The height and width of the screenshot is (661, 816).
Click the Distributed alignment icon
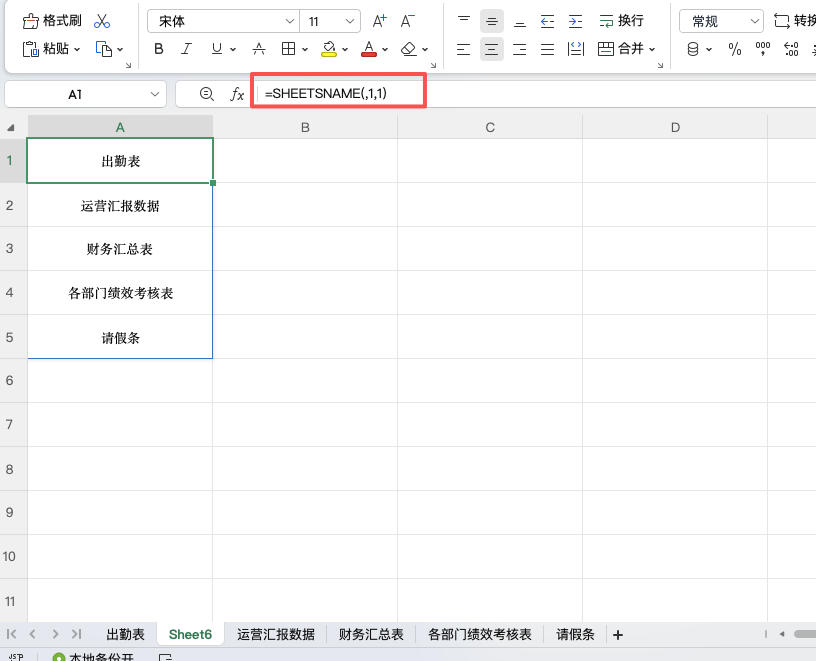(x=576, y=49)
